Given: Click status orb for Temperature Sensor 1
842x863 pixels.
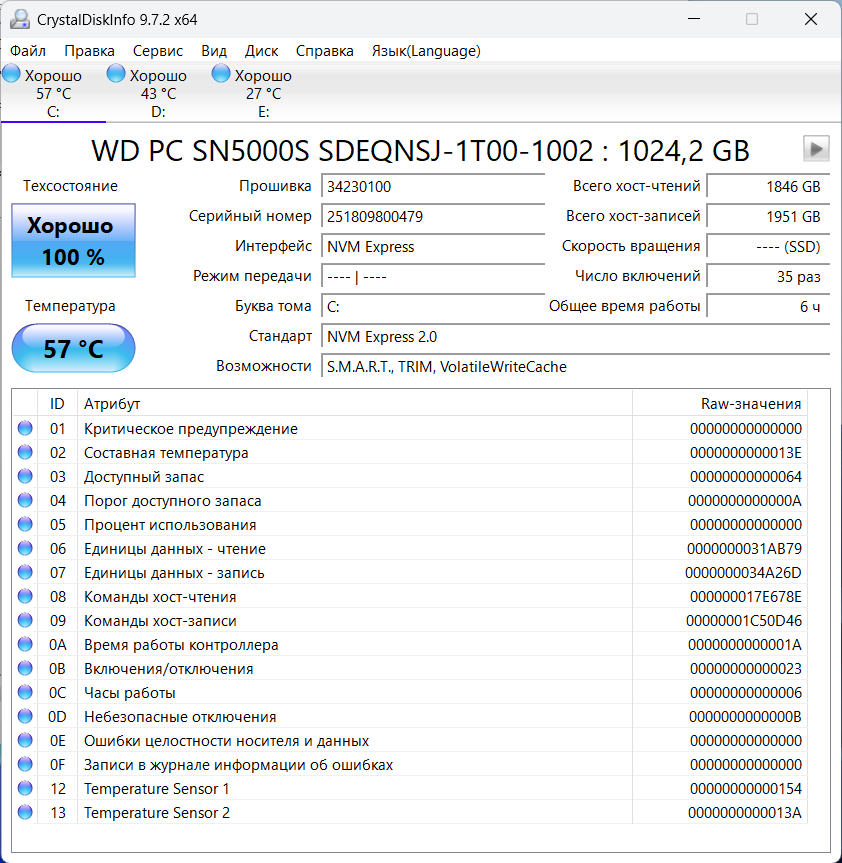Looking at the screenshot, I should 25,788.
